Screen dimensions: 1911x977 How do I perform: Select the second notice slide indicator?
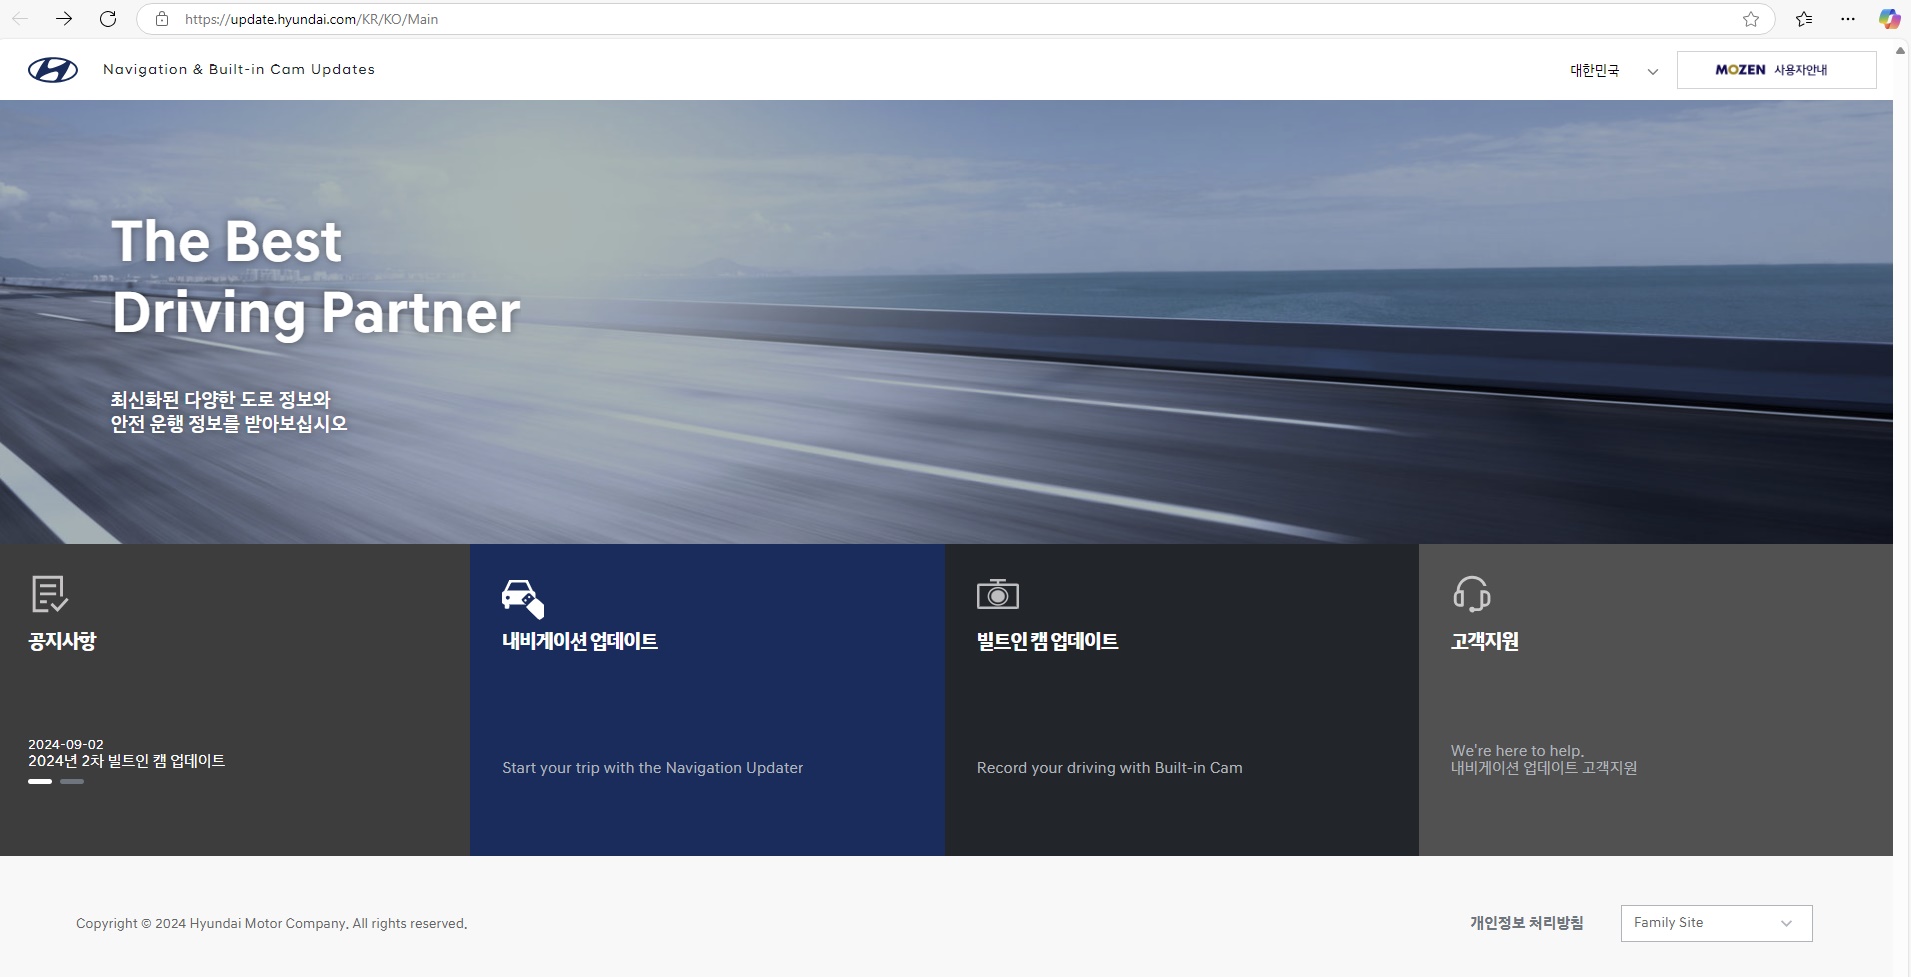tap(72, 782)
